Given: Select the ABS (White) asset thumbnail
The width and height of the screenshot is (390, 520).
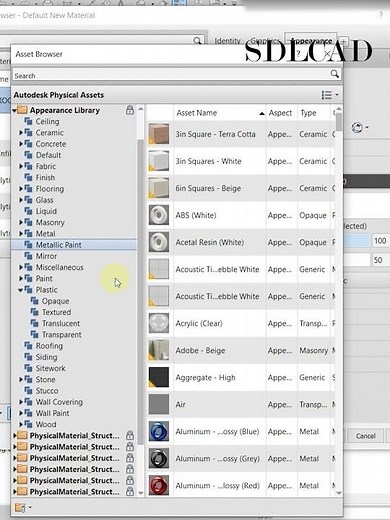Looking at the screenshot, I should pyautogui.click(x=159, y=215).
